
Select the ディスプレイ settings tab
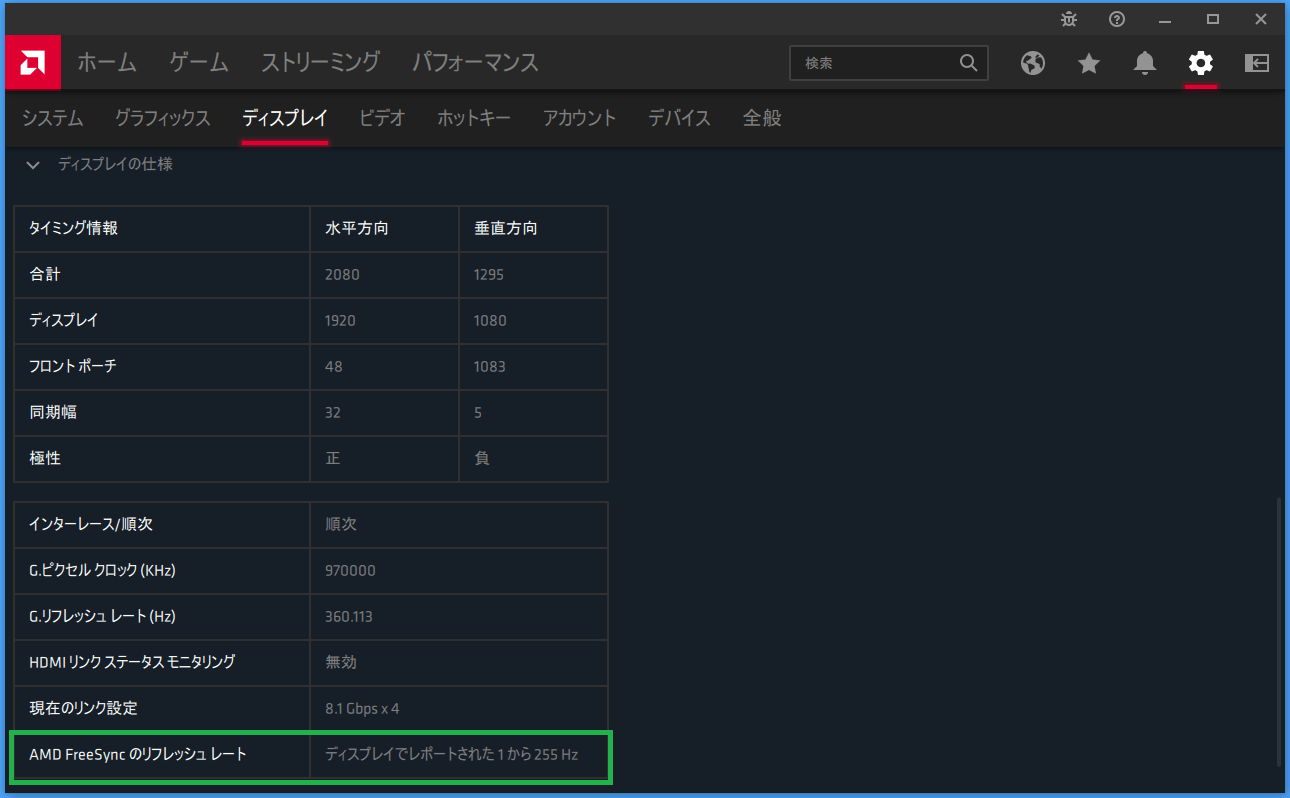[285, 118]
